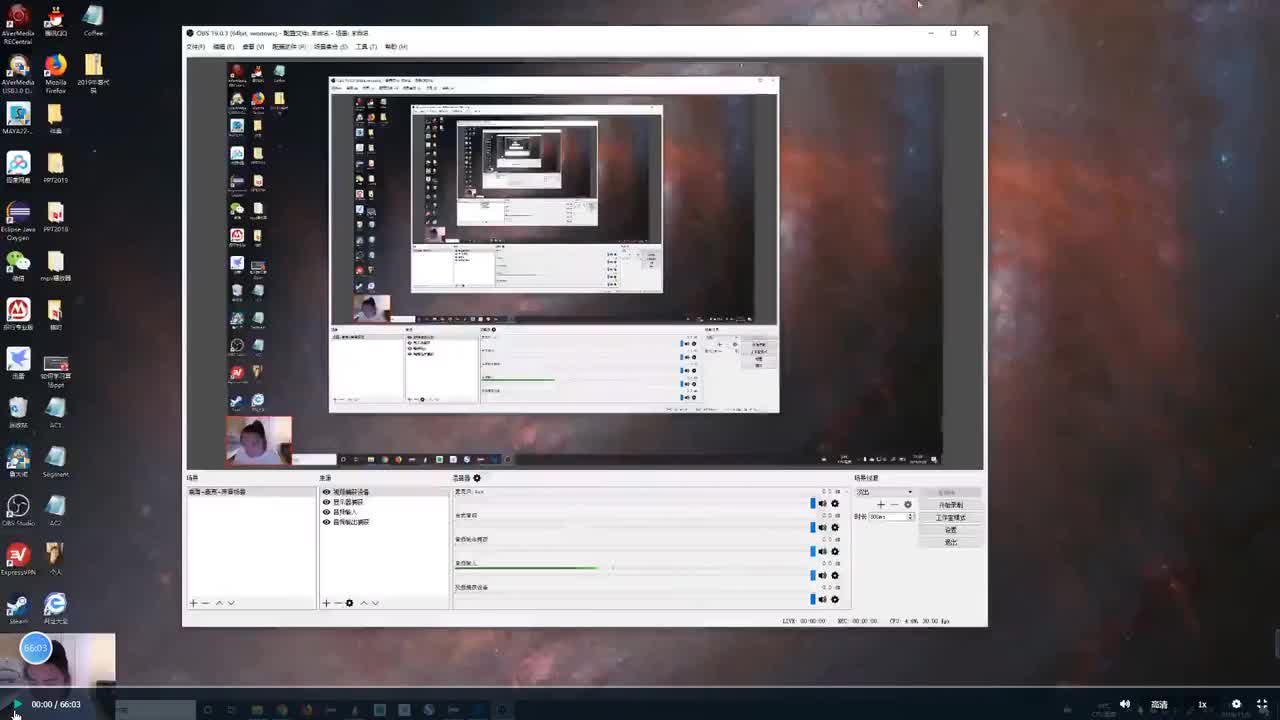Open the PPT2013 desktop folder
This screenshot has width=1280, height=720.
(56, 167)
